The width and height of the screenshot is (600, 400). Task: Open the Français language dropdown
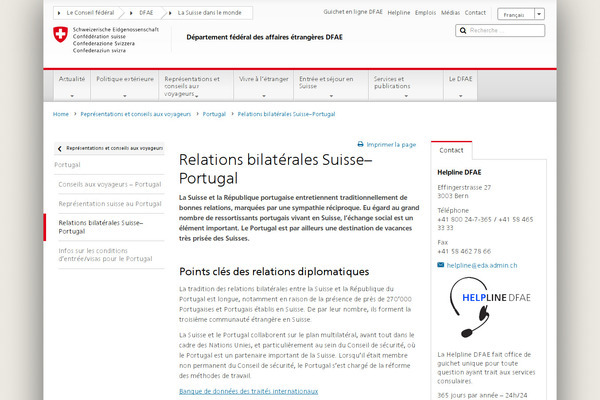click(x=521, y=15)
